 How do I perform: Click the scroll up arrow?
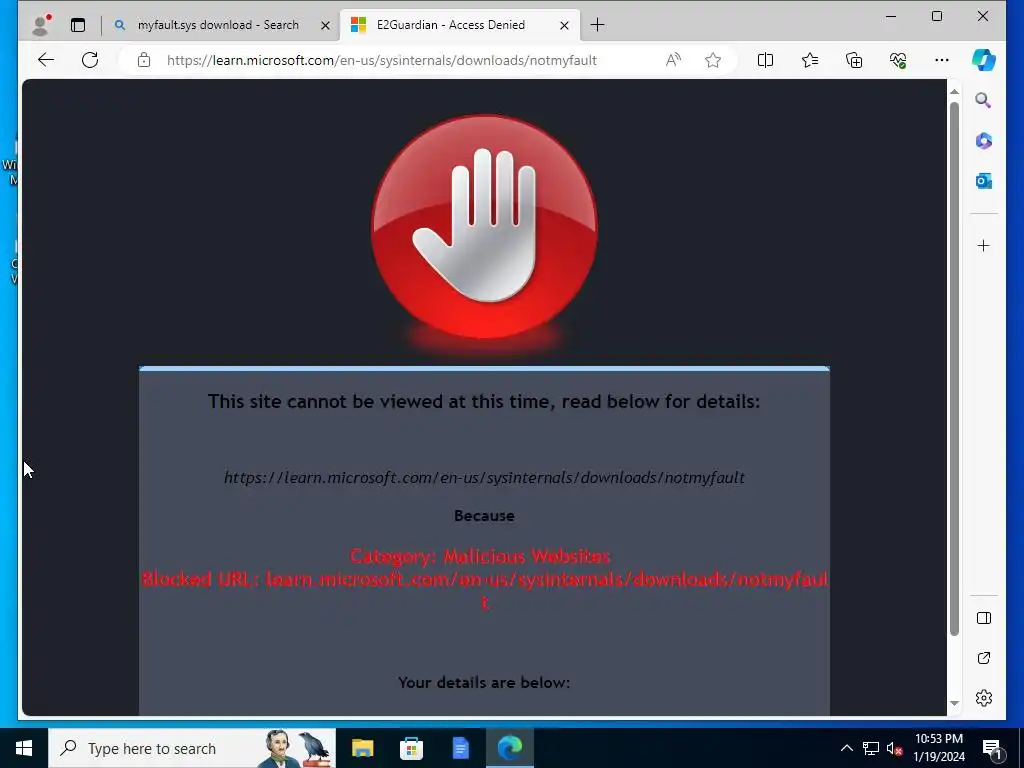click(x=954, y=92)
